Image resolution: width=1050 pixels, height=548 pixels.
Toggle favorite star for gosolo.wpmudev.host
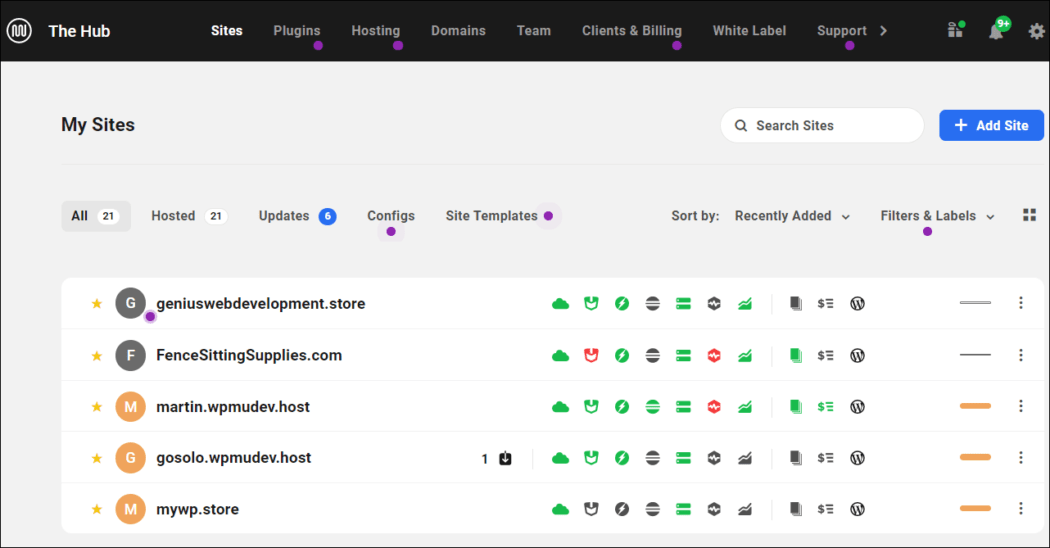pyautogui.click(x=96, y=458)
